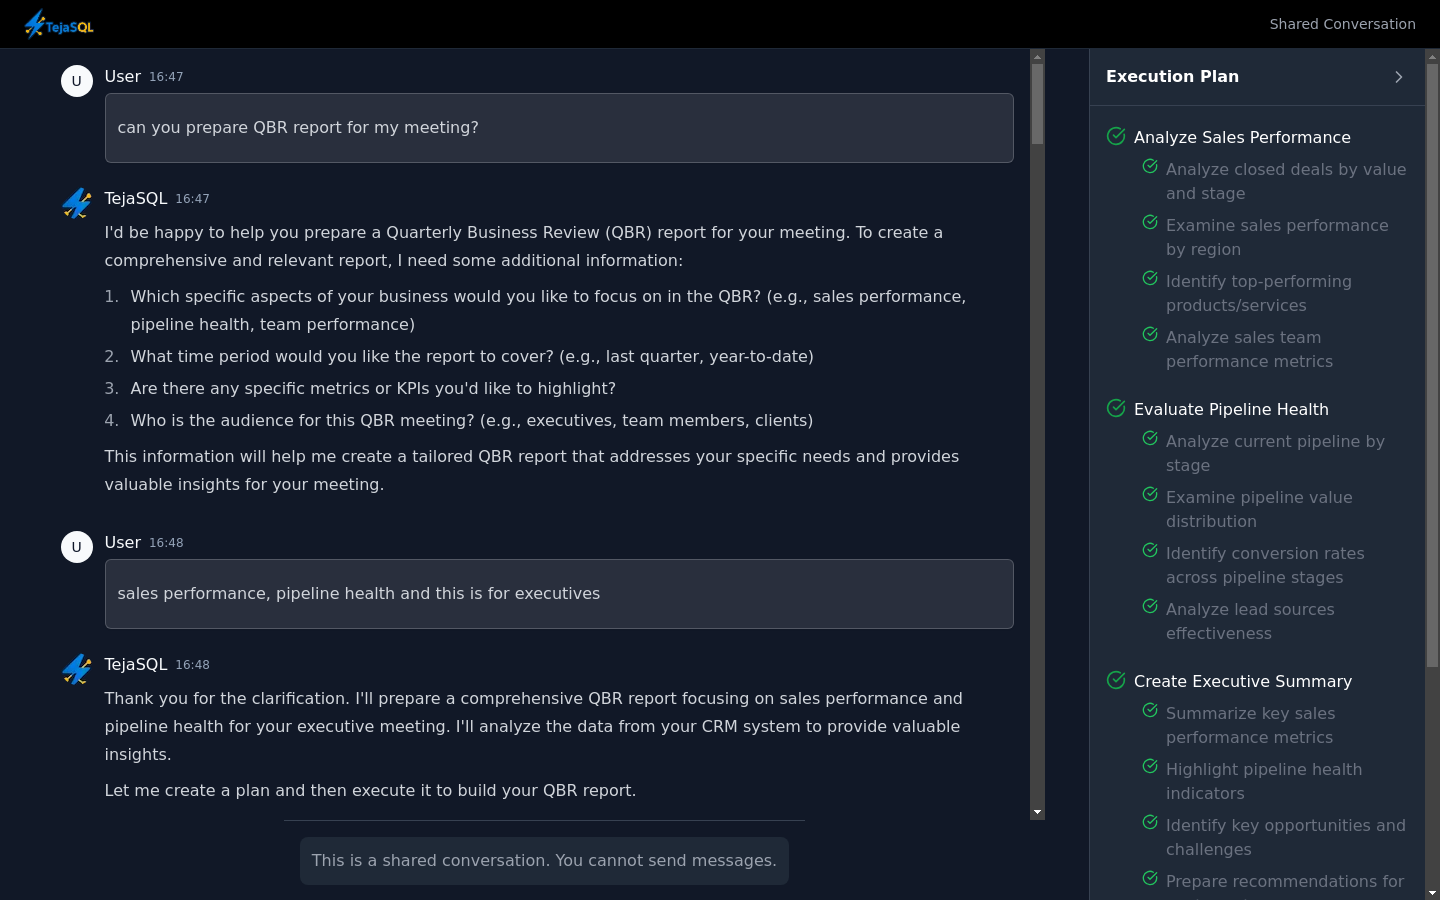
Task: Click check icon for Identify top-performing products
Action: coord(1150,278)
